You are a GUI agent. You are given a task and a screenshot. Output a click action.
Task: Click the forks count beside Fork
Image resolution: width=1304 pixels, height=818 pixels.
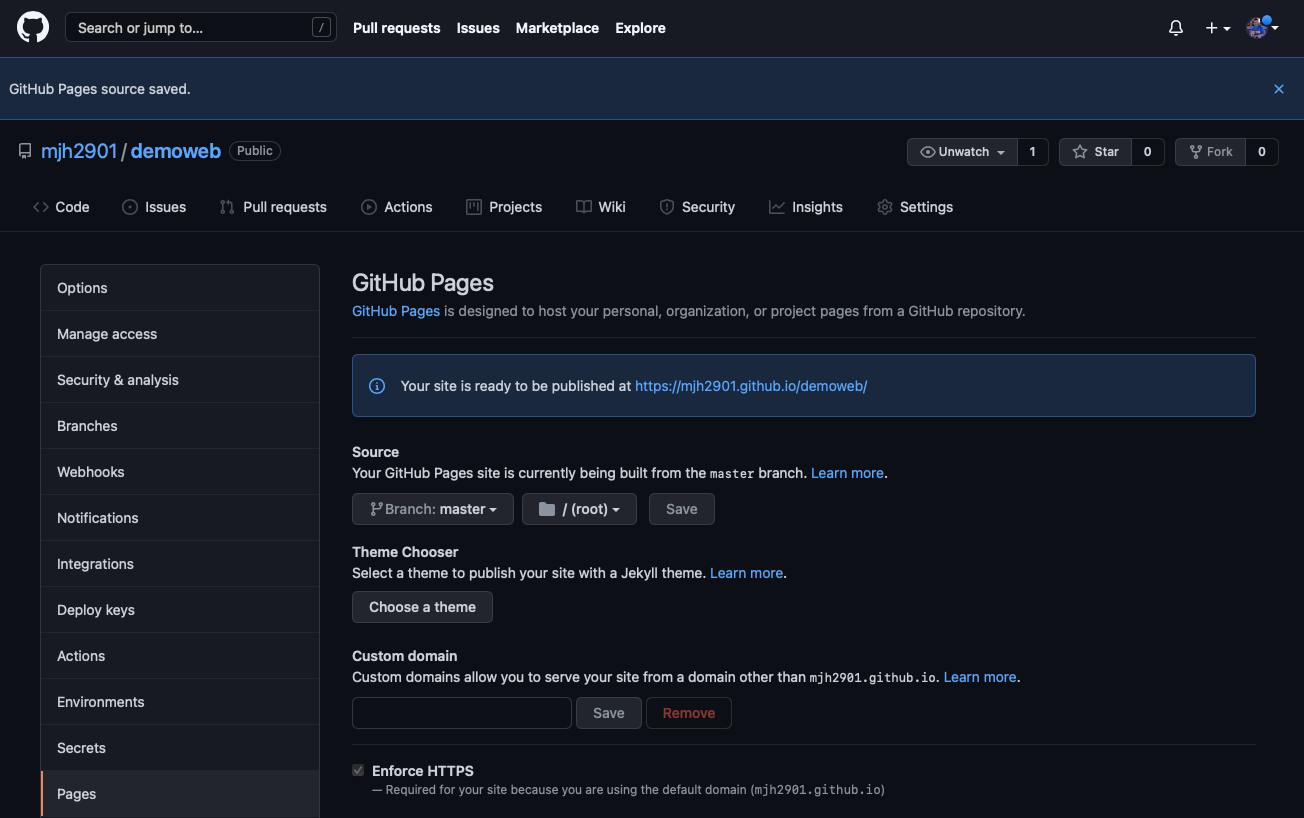click(x=1262, y=152)
